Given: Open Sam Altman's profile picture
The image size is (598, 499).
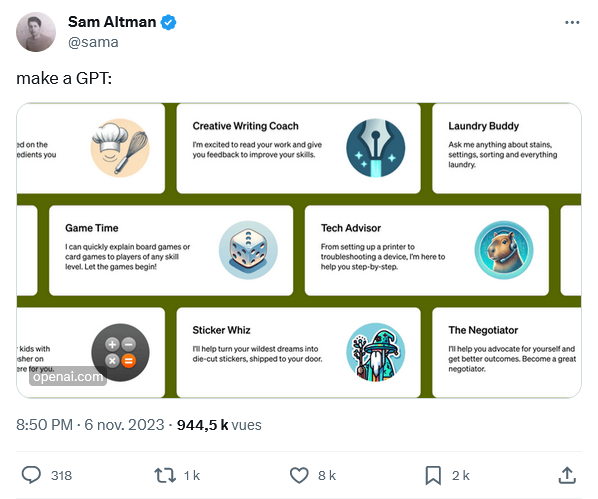Looking at the screenshot, I should [36, 32].
